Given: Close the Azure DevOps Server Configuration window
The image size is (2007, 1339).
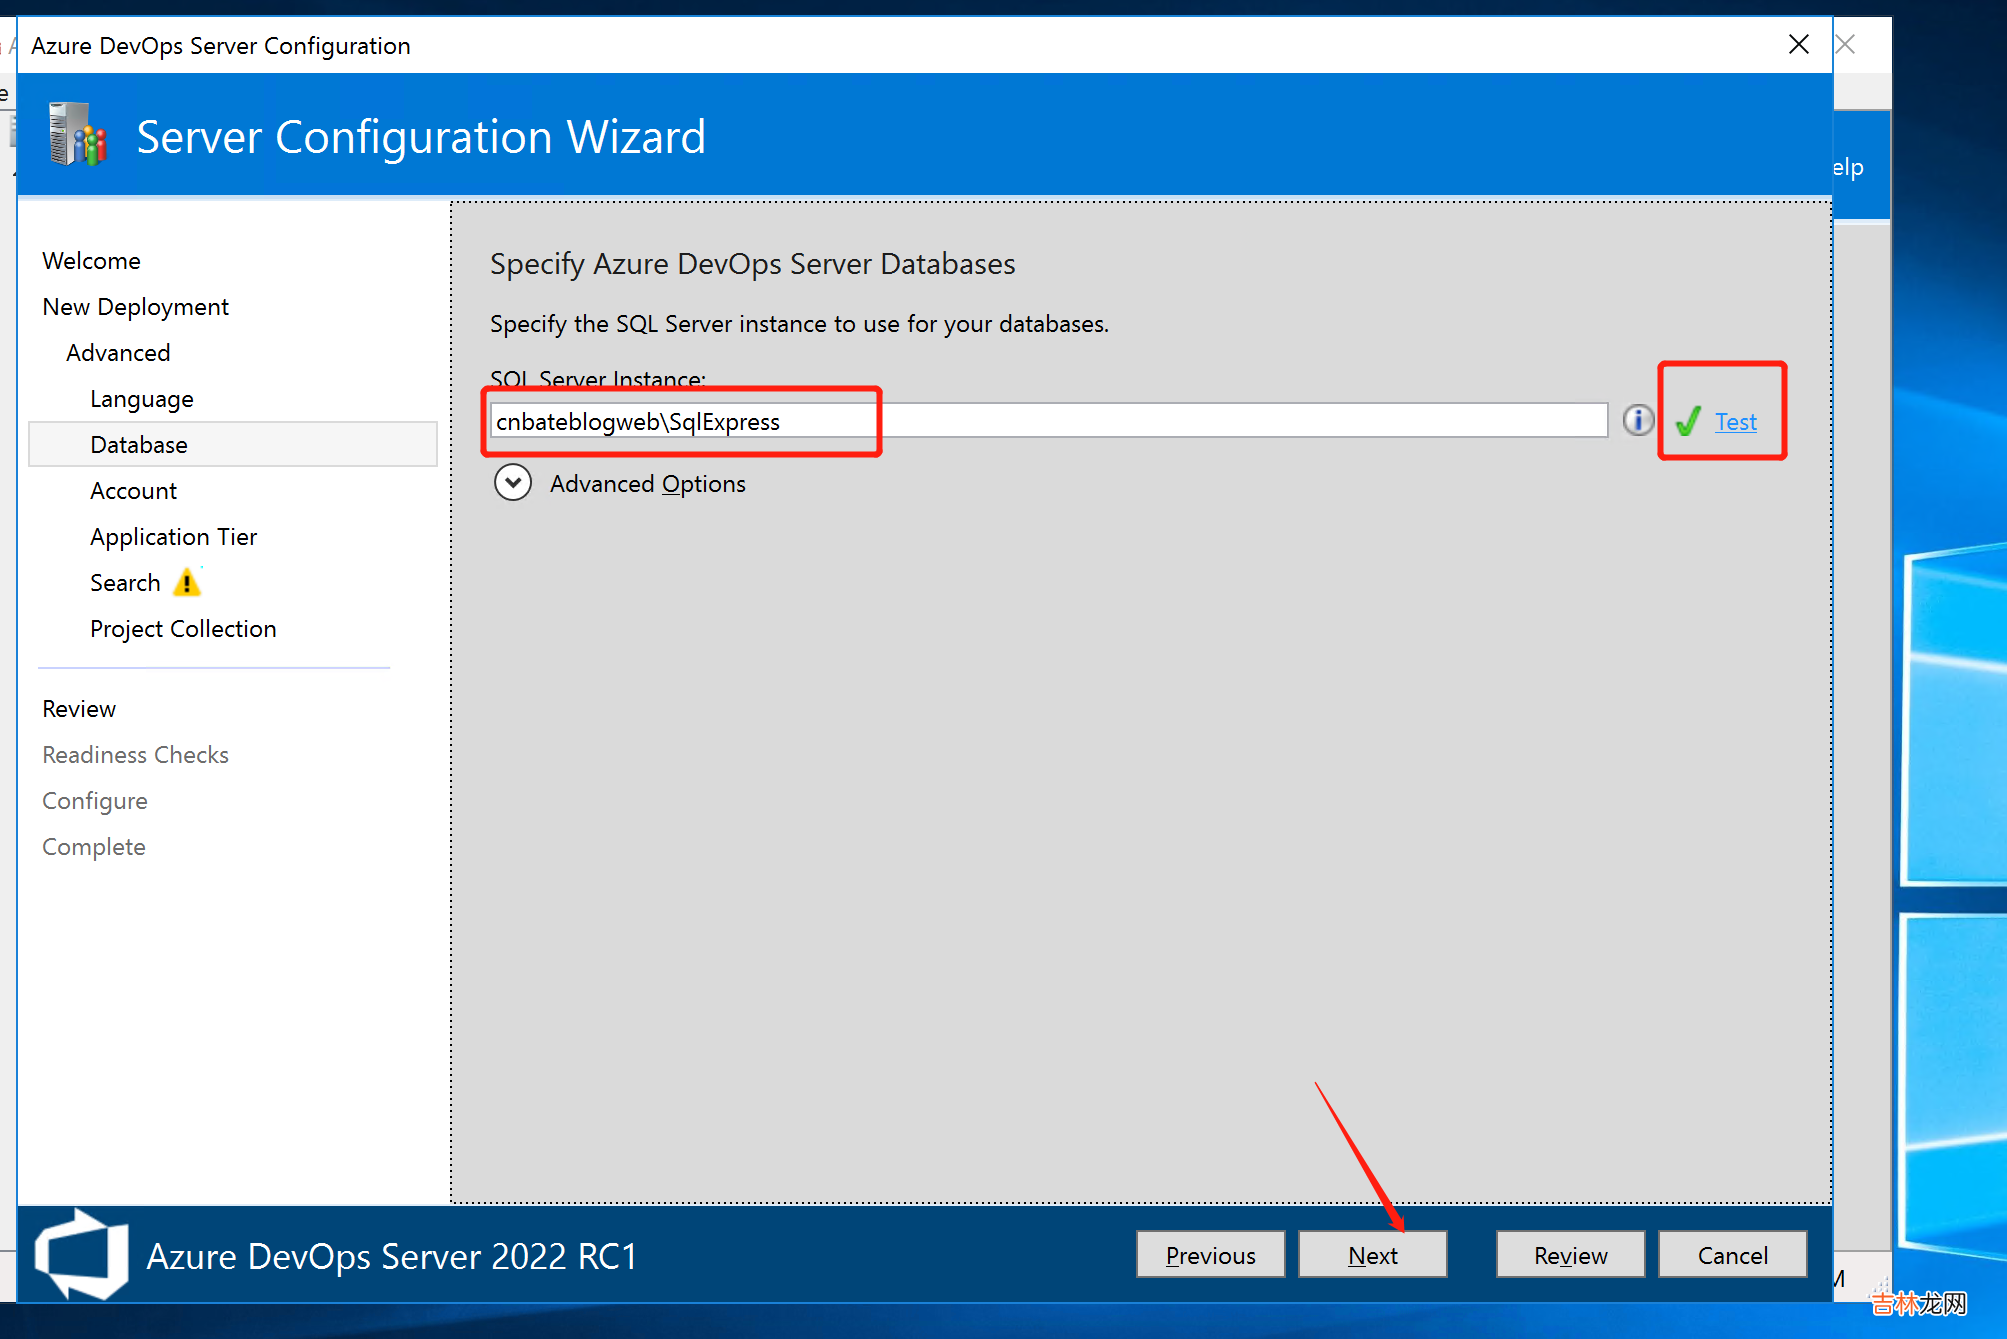Looking at the screenshot, I should (x=1798, y=44).
